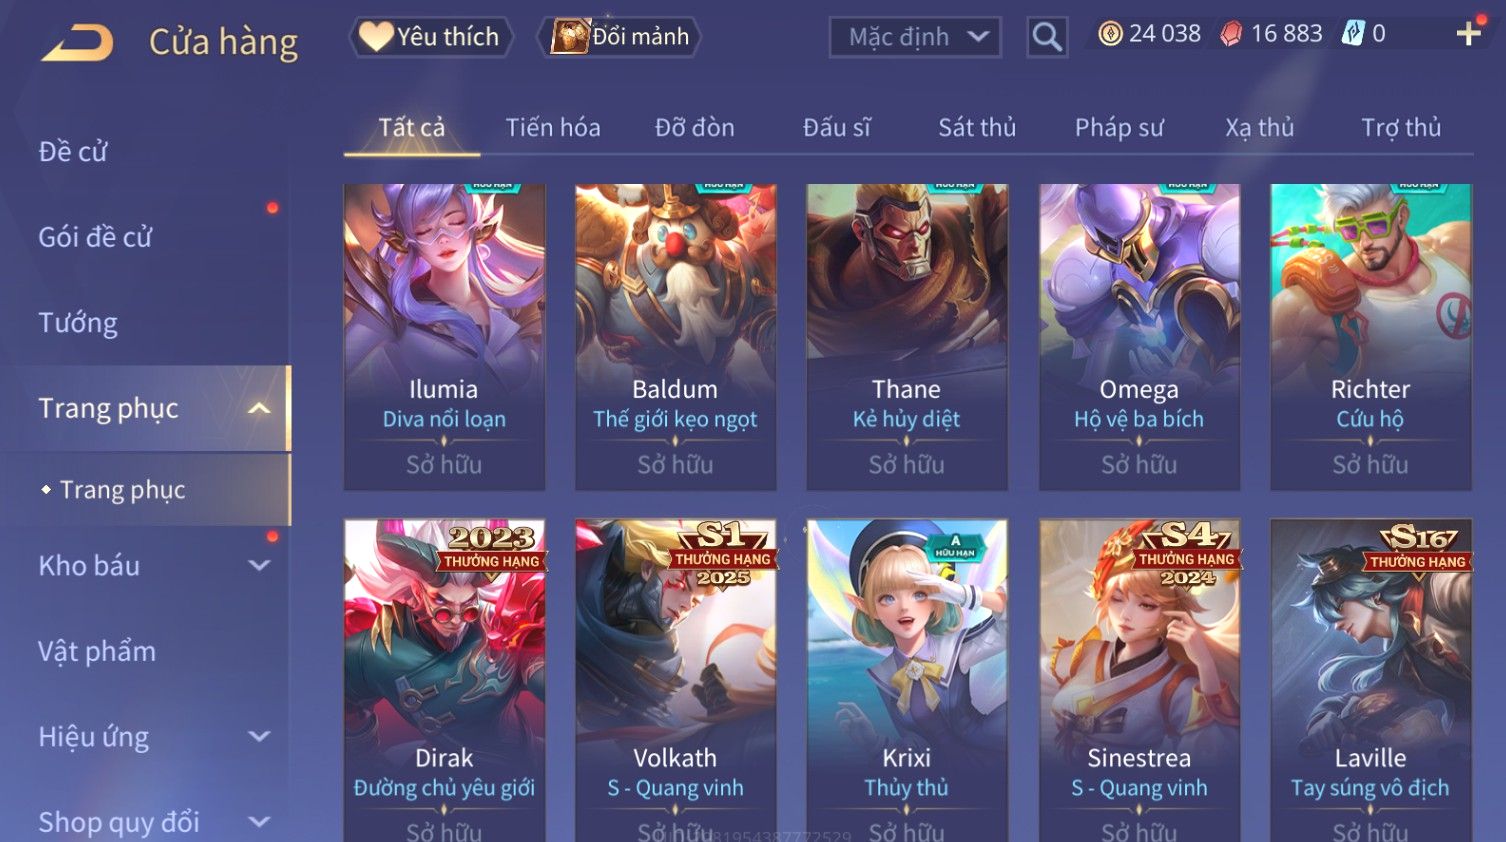Select the Trợ thủ tab
The height and width of the screenshot is (842, 1506).
point(1401,128)
